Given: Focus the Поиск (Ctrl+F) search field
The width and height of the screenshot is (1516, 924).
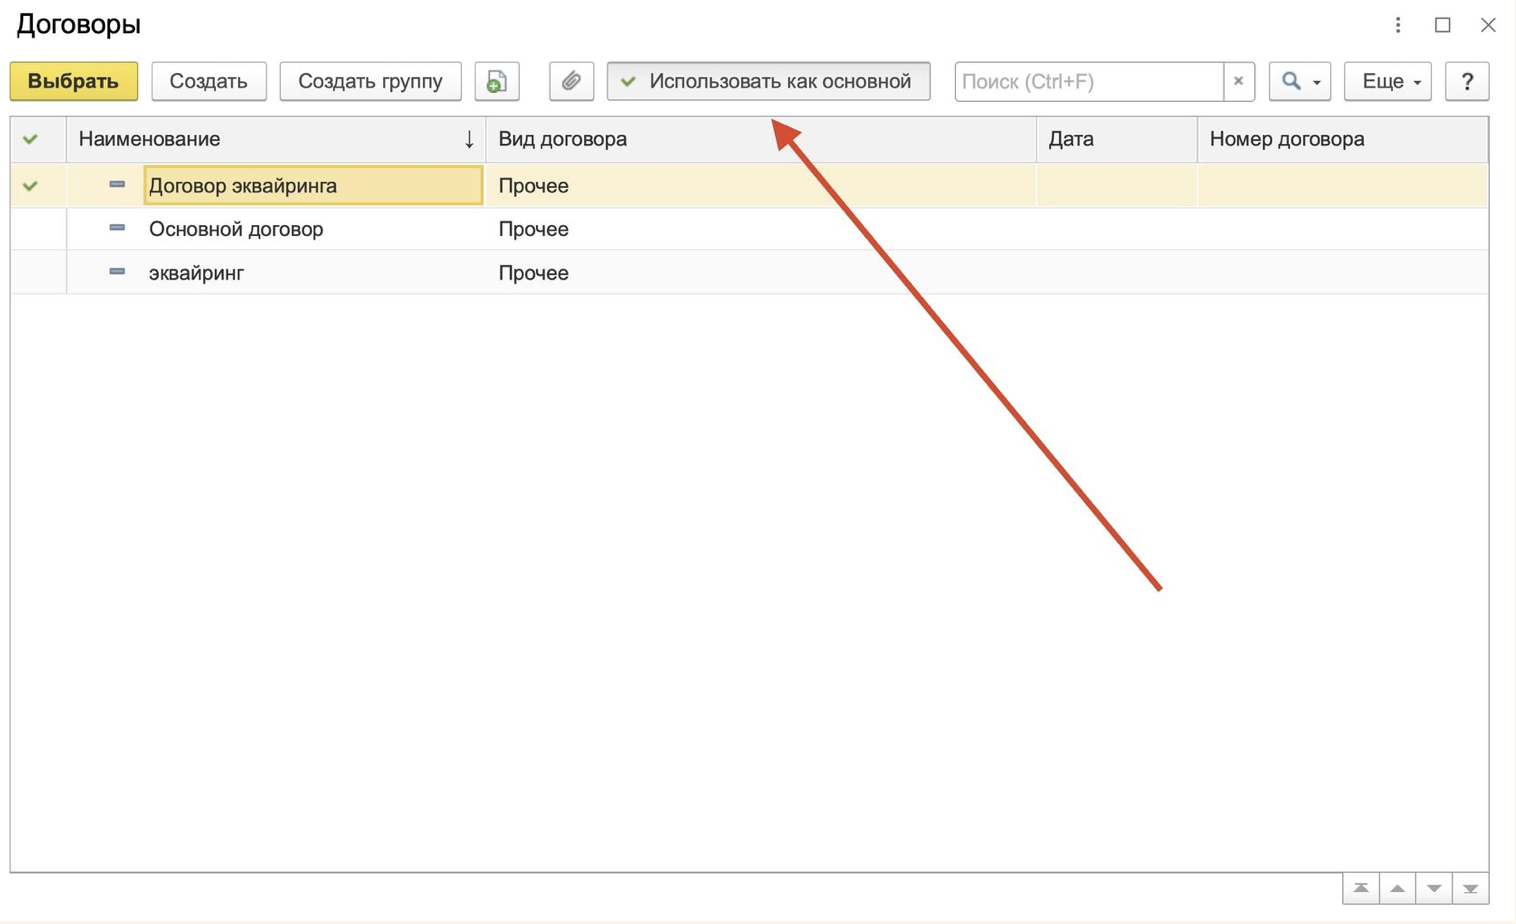Looking at the screenshot, I should 1088,81.
